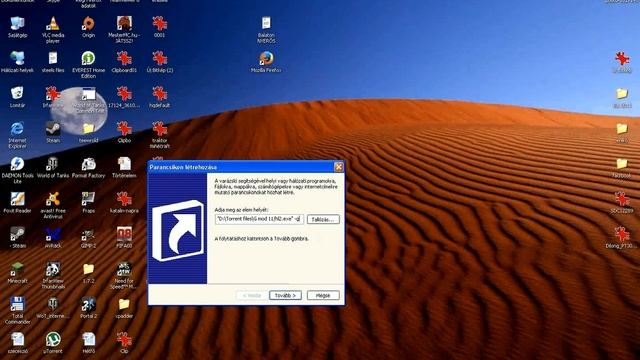Launch the FIFA 08 desktop icon
Image resolution: width=640 pixels, height=360 pixels.
point(124,234)
